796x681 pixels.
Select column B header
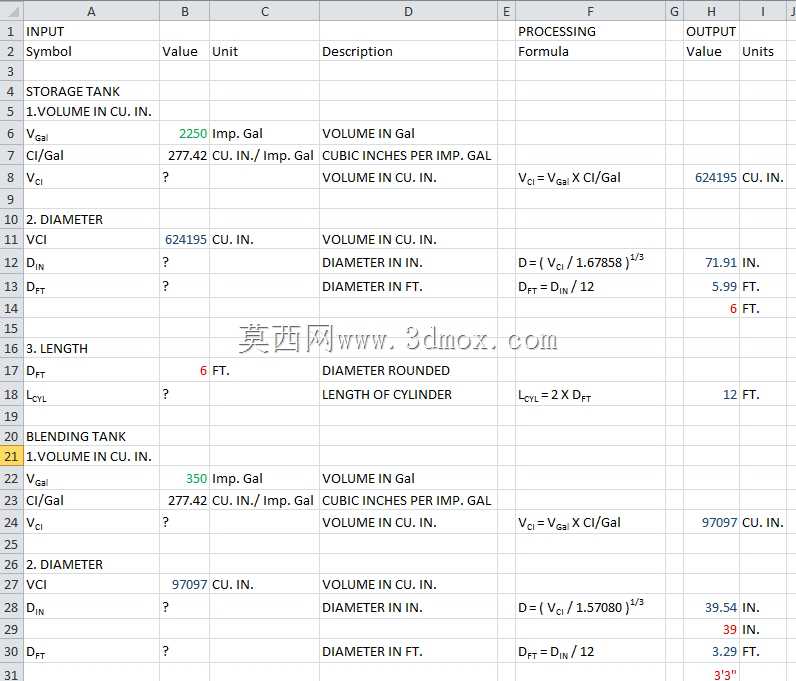[184, 11]
